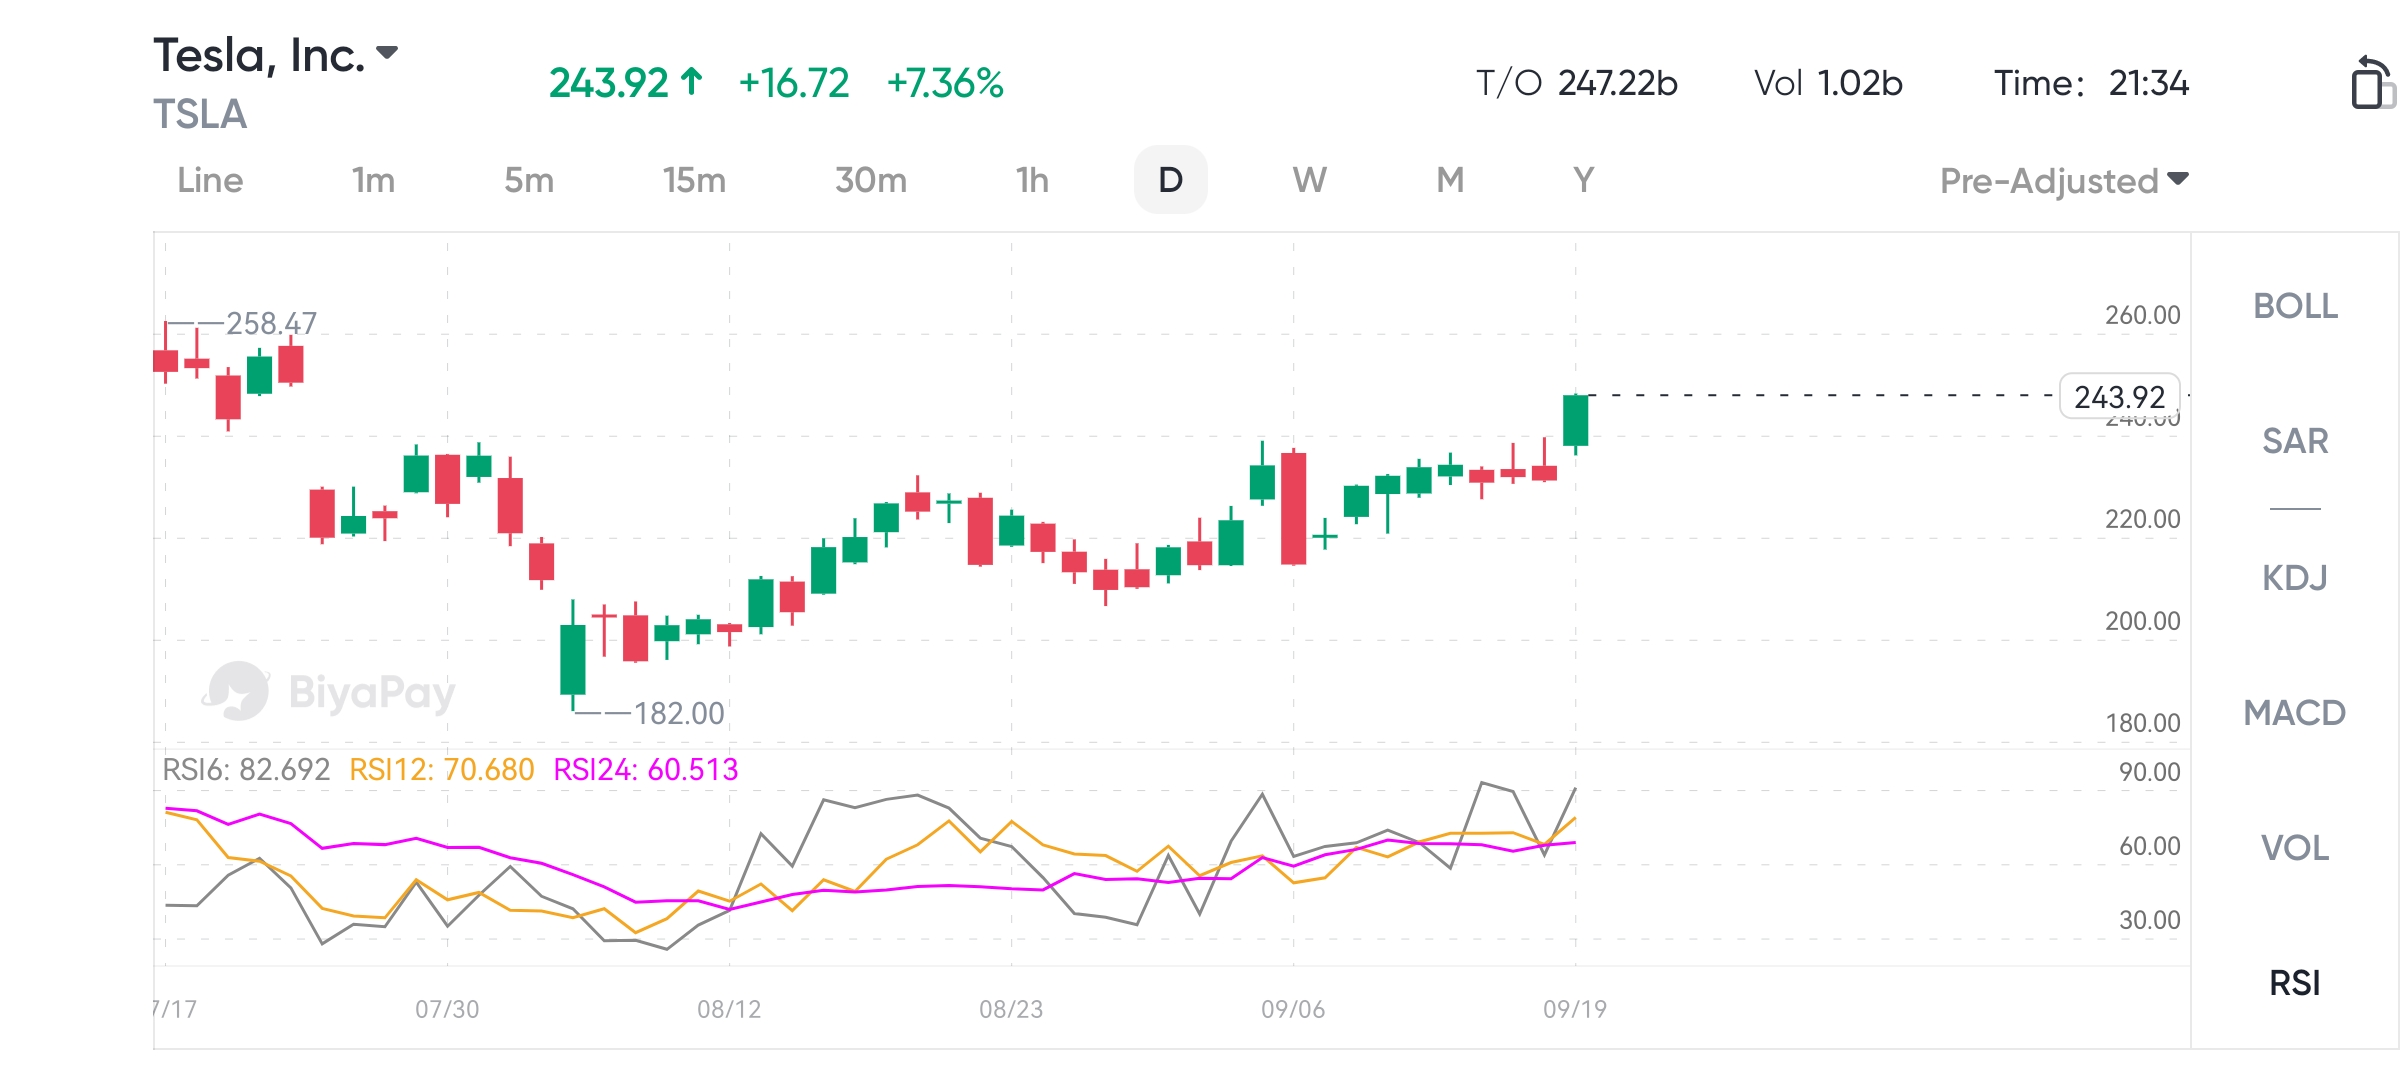The width and height of the screenshot is (2400, 1080).
Task: Click the RSI12: 70.680 value
Action: click(x=442, y=769)
